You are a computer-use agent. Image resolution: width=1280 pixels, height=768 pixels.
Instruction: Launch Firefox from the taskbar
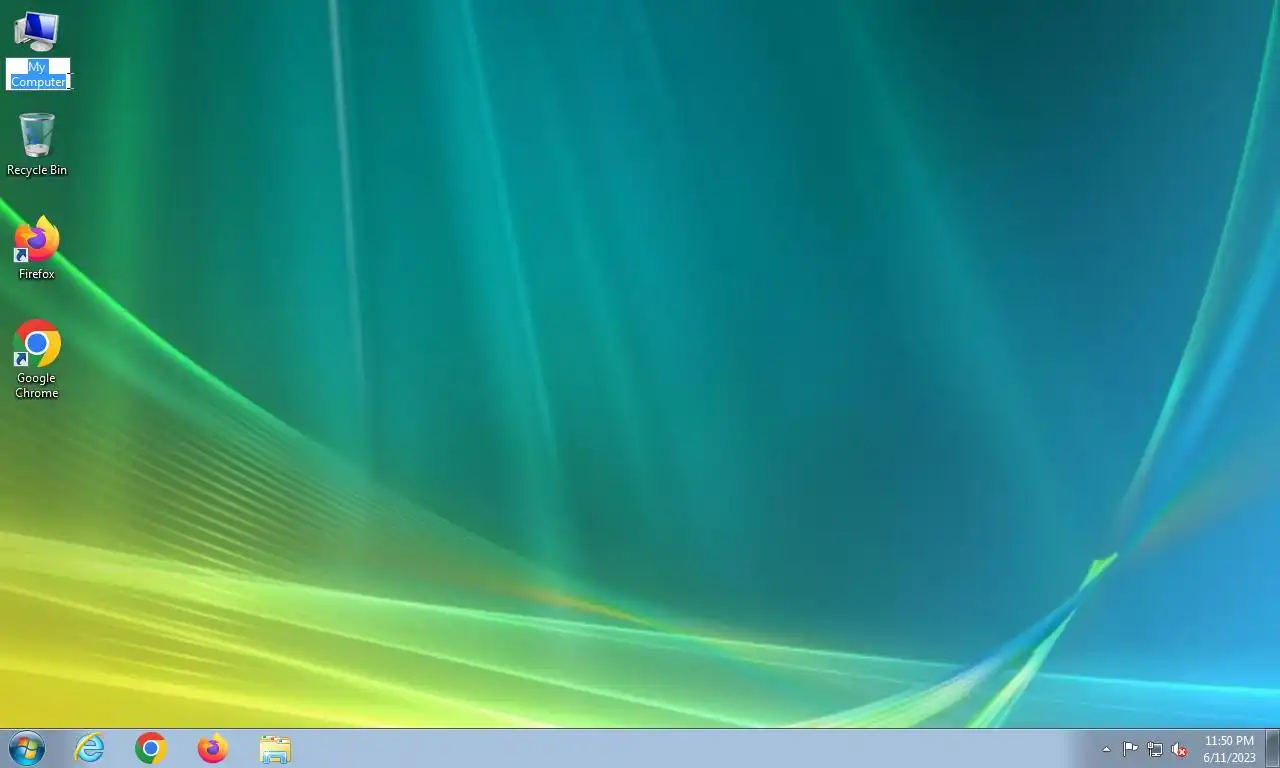[212, 748]
